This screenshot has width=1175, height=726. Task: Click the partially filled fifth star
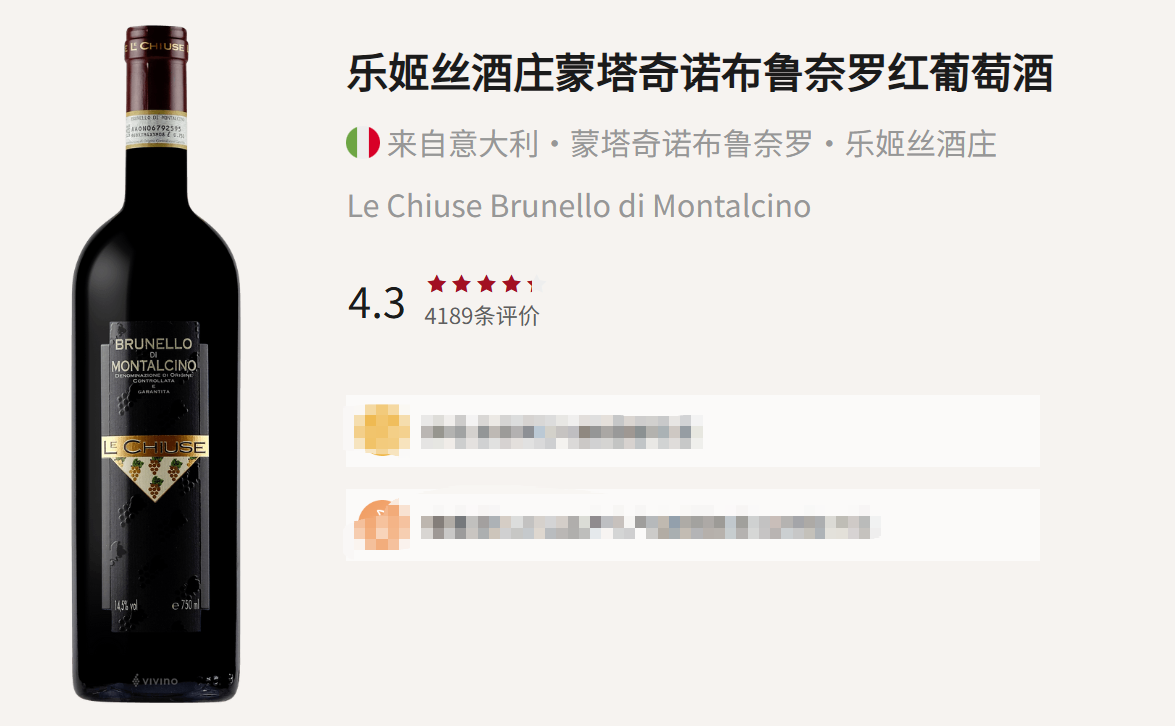point(536,284)
